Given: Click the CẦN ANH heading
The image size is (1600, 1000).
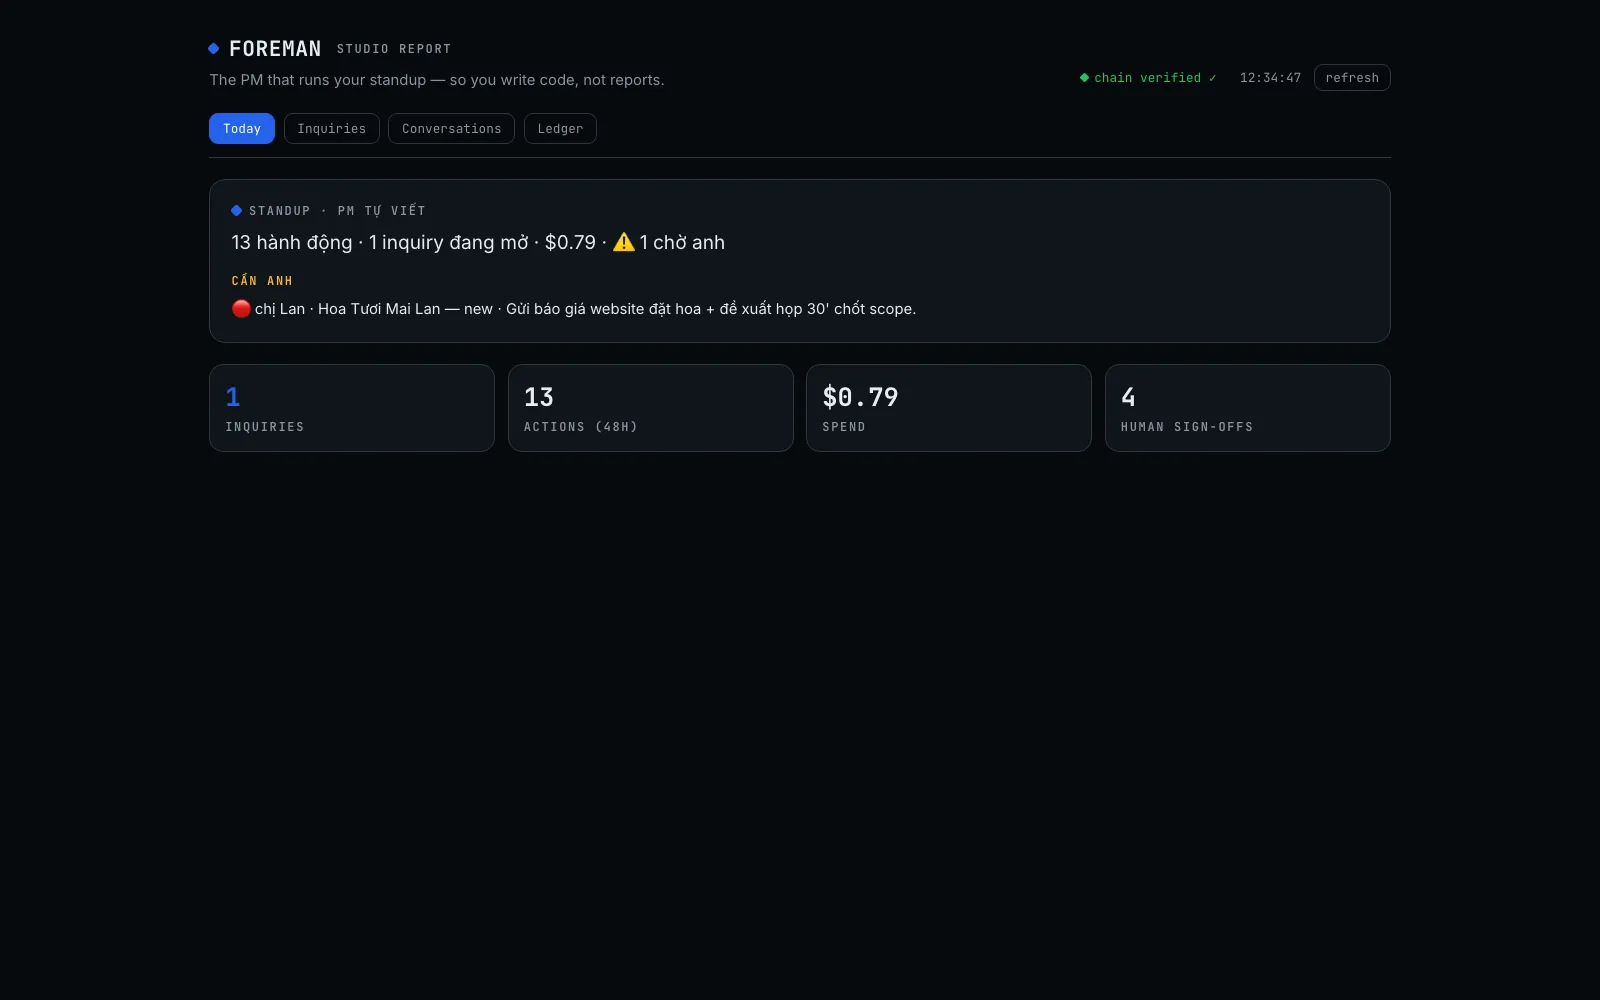Looking at the screenshot, I should pos(262,281).
